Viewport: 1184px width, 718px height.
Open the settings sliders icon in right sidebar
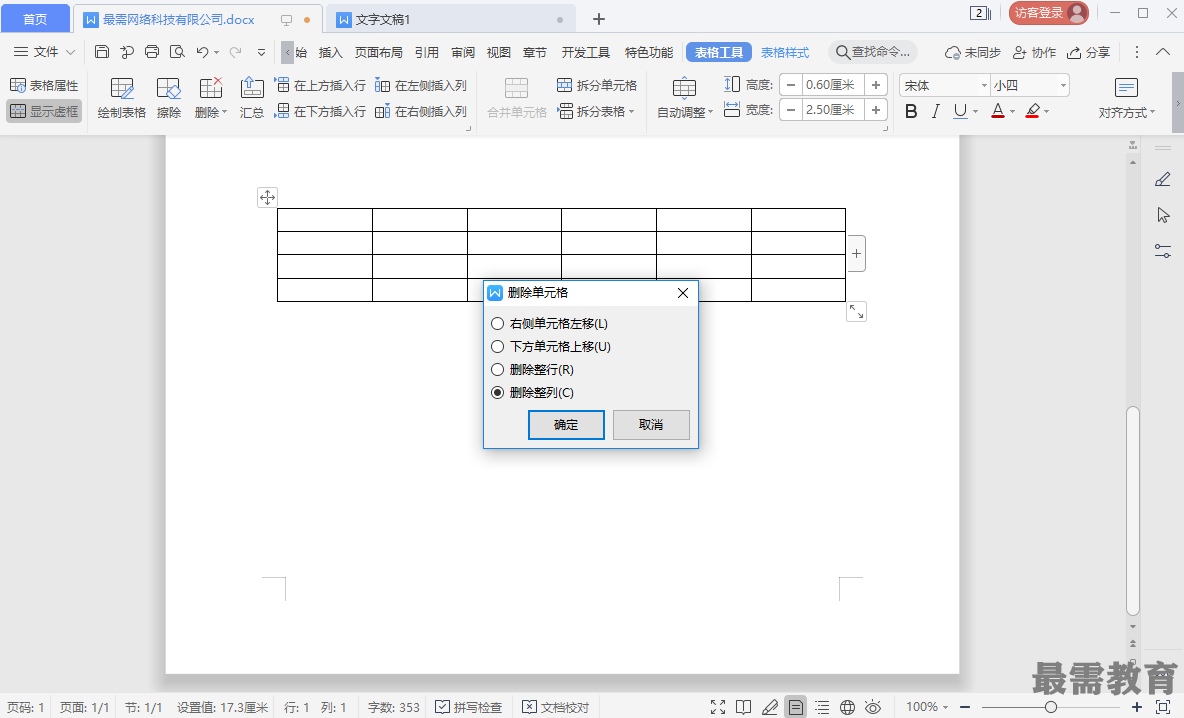pos(1163,251)
